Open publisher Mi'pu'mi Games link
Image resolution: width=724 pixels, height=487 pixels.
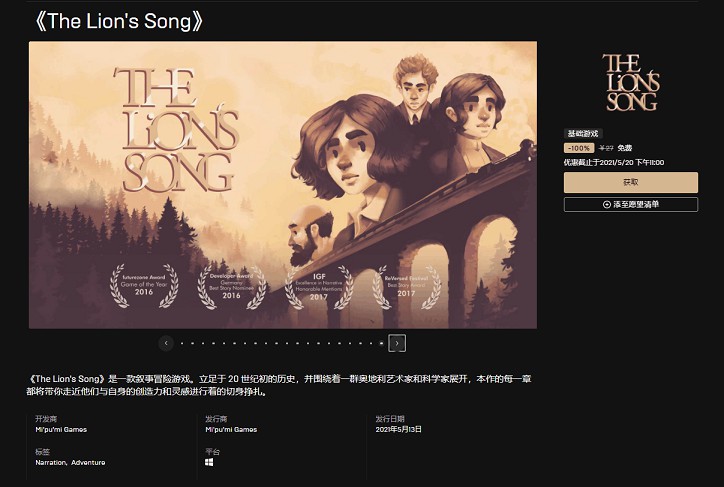231,429
